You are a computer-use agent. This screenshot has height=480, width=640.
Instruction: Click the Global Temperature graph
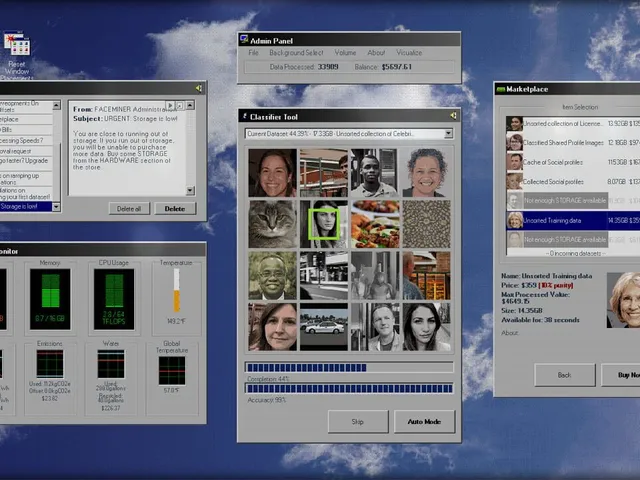click(172, 371)
